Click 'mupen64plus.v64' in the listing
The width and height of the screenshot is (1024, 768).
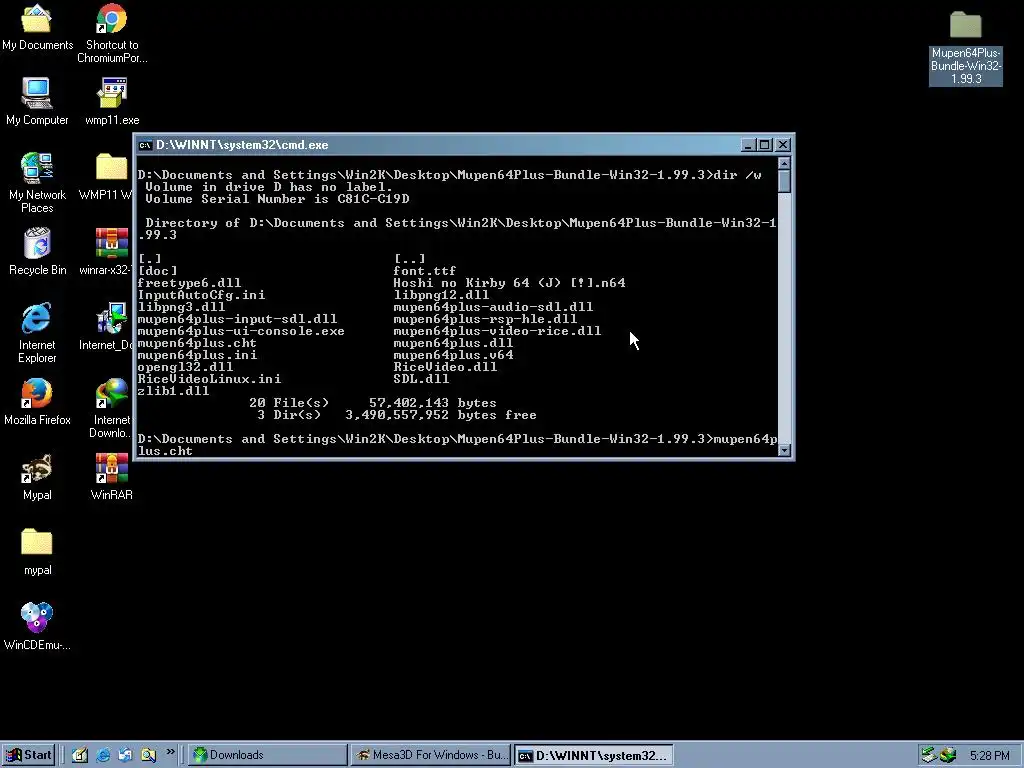(453, 355)
